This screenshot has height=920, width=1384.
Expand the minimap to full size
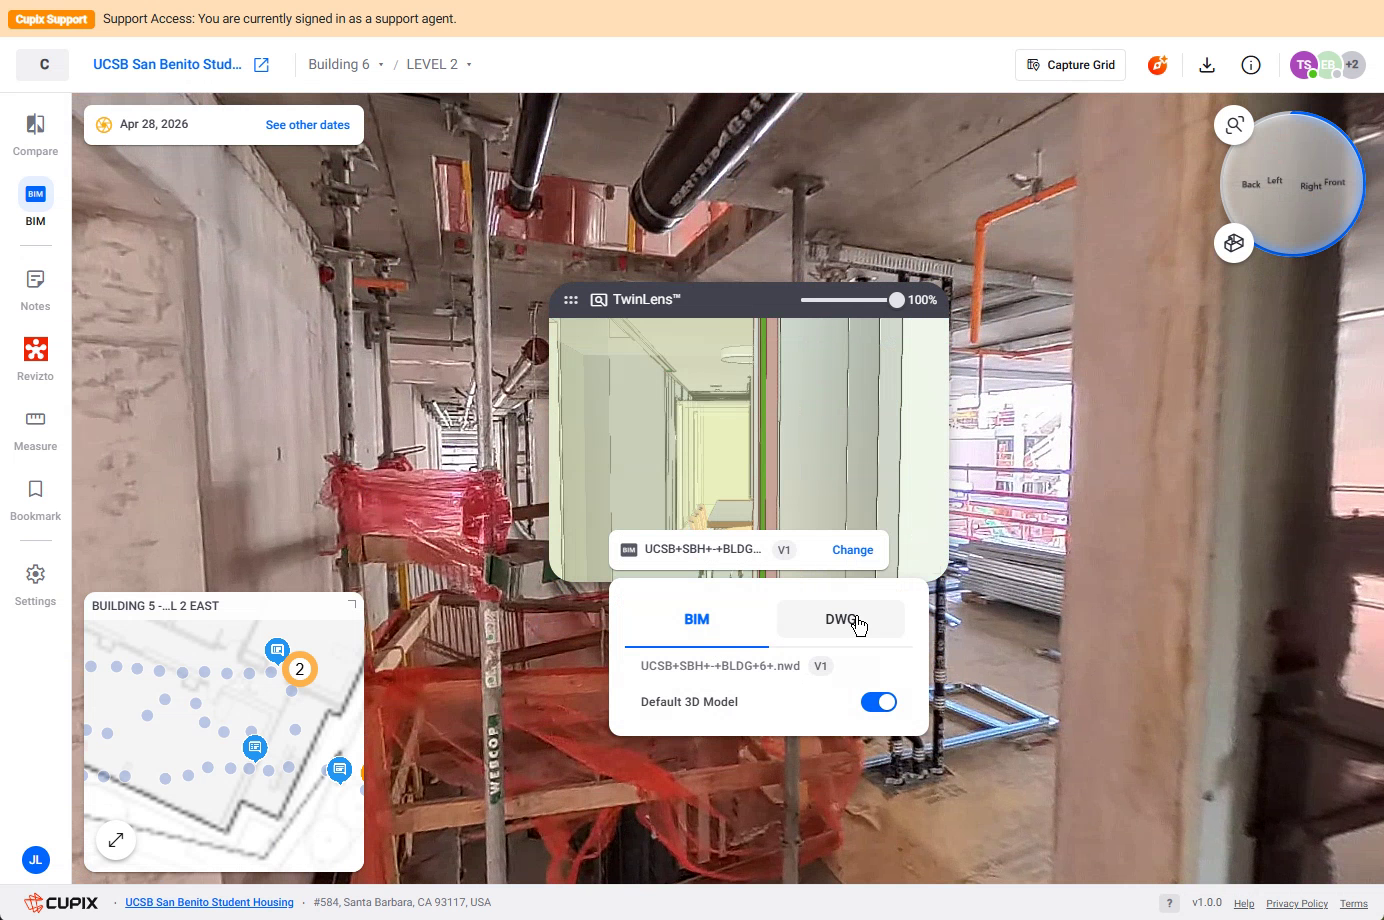(116, 840)
